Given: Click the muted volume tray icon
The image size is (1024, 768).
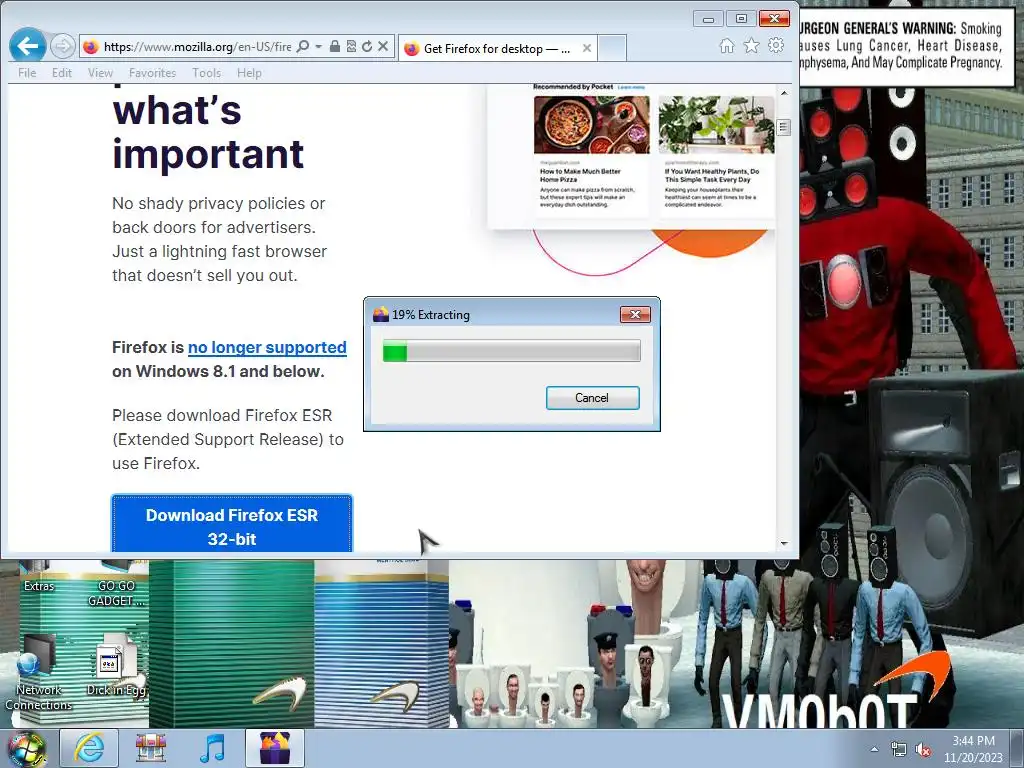Looking at the screenshot, I should [923, 750].
